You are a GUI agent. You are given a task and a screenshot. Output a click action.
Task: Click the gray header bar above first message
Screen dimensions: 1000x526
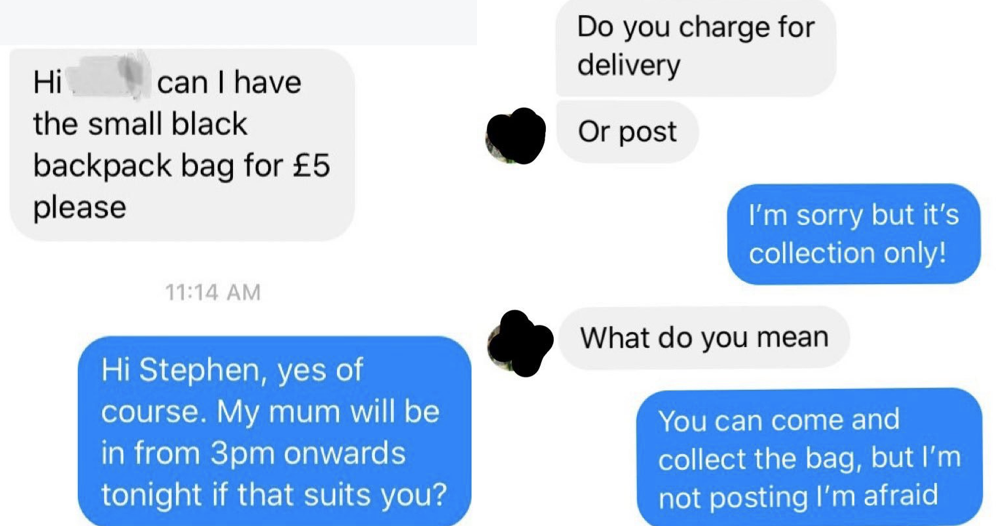pyautogui.click(x=239, y=22)
